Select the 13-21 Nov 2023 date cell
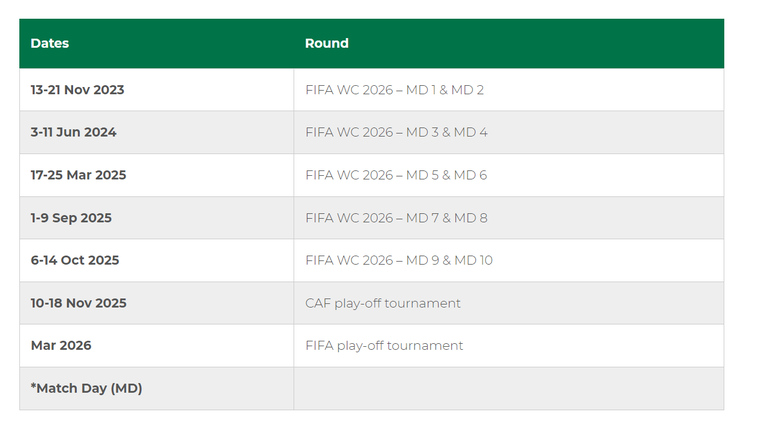 click(x=78, y=90)
